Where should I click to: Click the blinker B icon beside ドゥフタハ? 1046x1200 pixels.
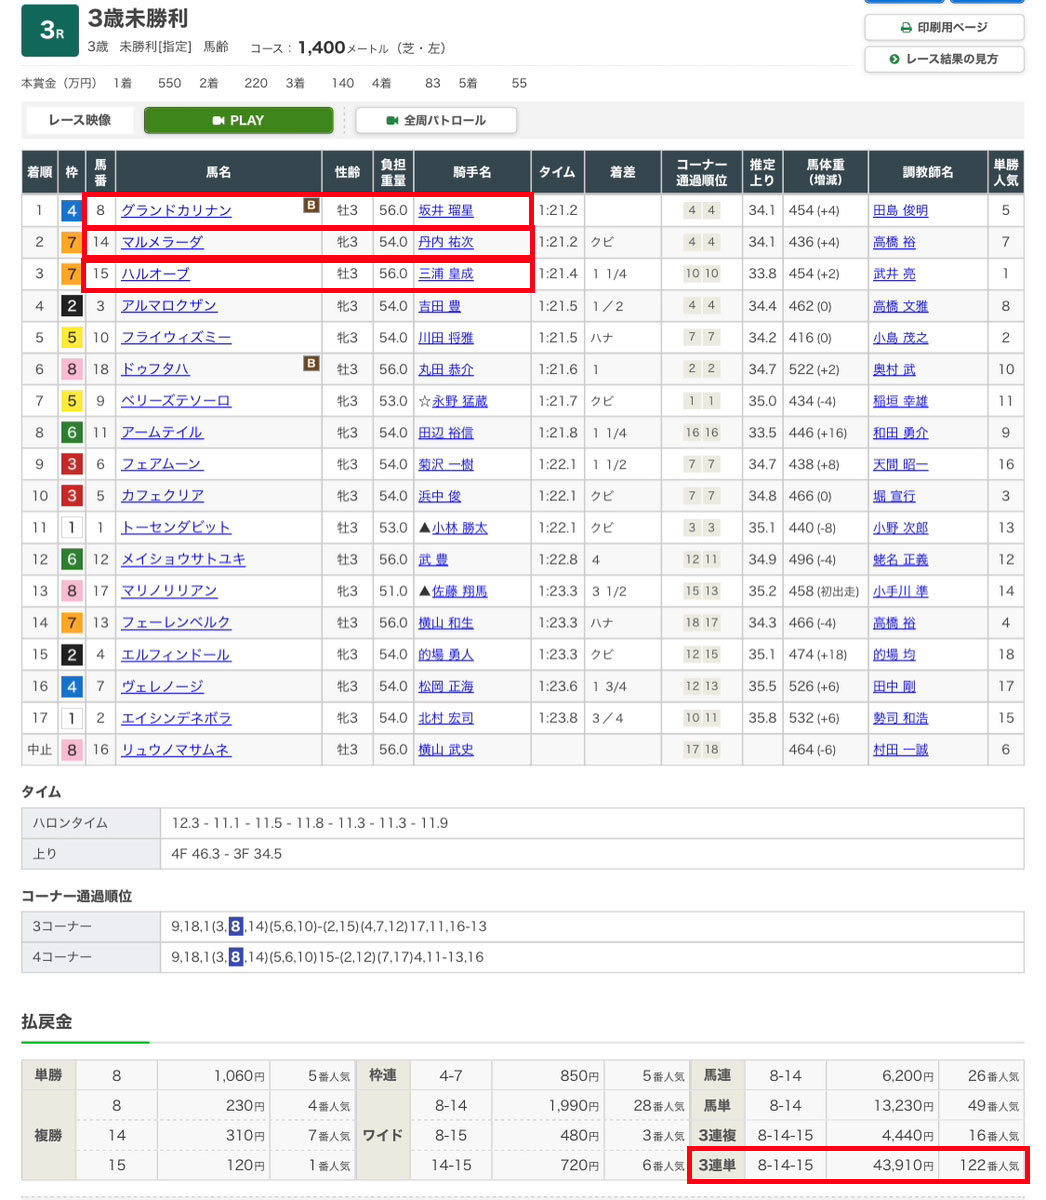pos(311,365)
